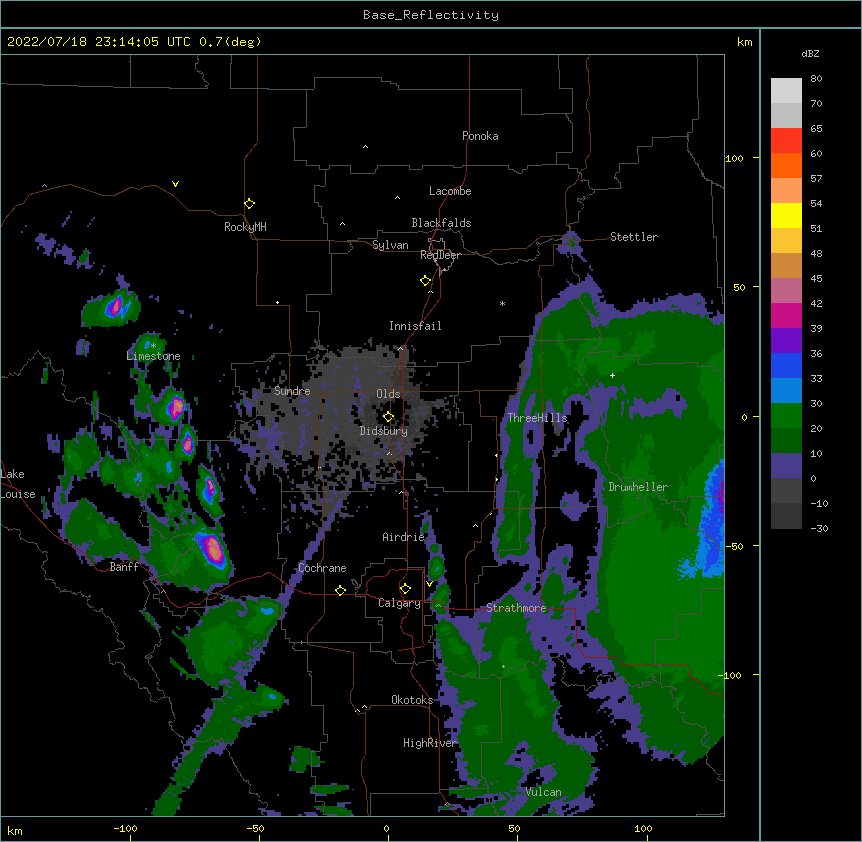The height and width of the screenshot is (842, 862).
Task: Click the Olds map label
Action: pyautogui.click(x=388, y=394)
